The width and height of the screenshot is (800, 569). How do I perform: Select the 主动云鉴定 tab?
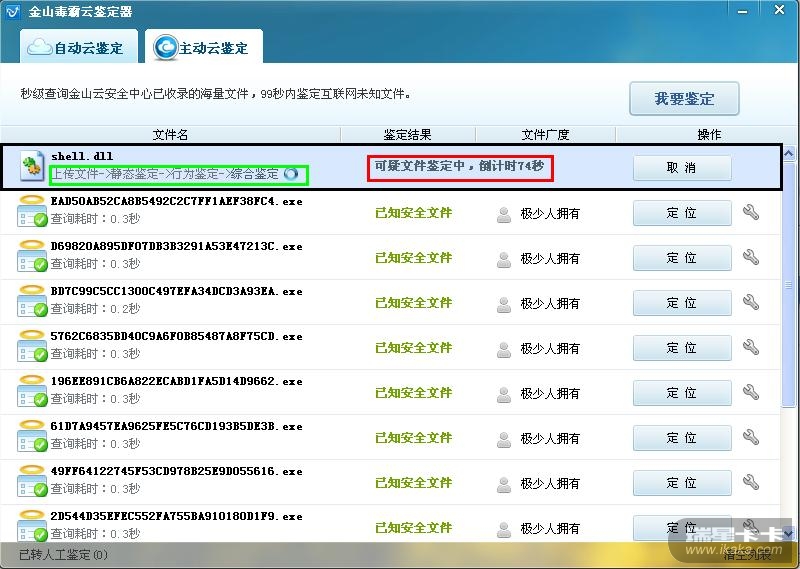pyautogui.click(x=204, y=47)
